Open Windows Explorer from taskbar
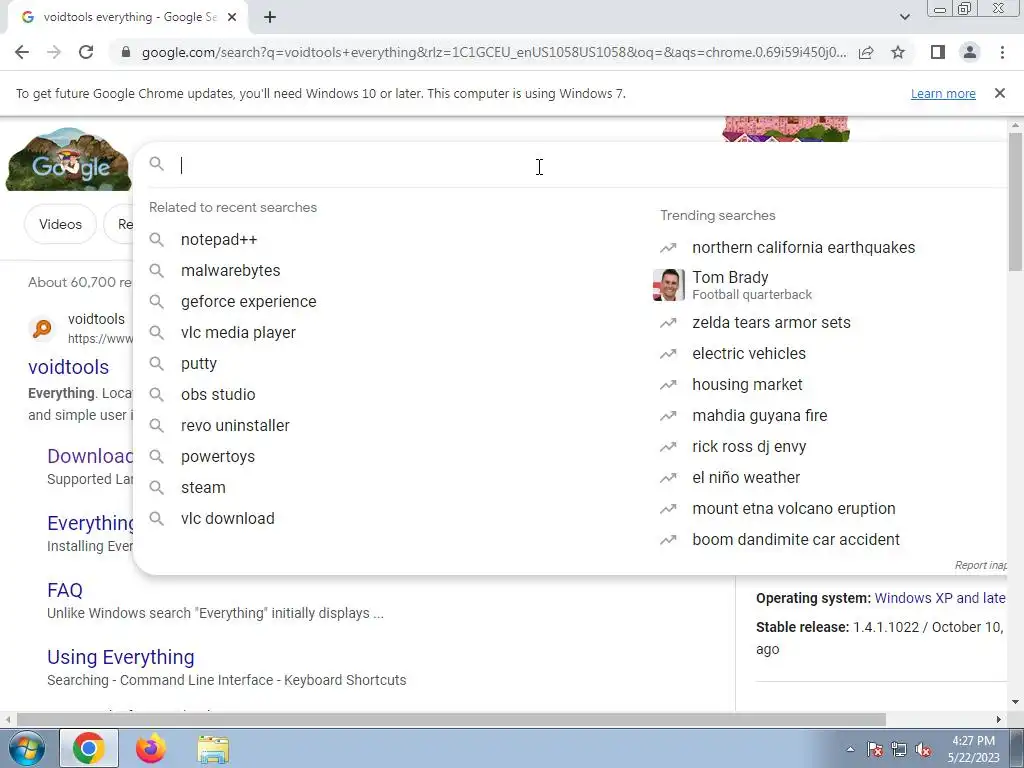1024x768 pixels. click(x=213, y=748)
